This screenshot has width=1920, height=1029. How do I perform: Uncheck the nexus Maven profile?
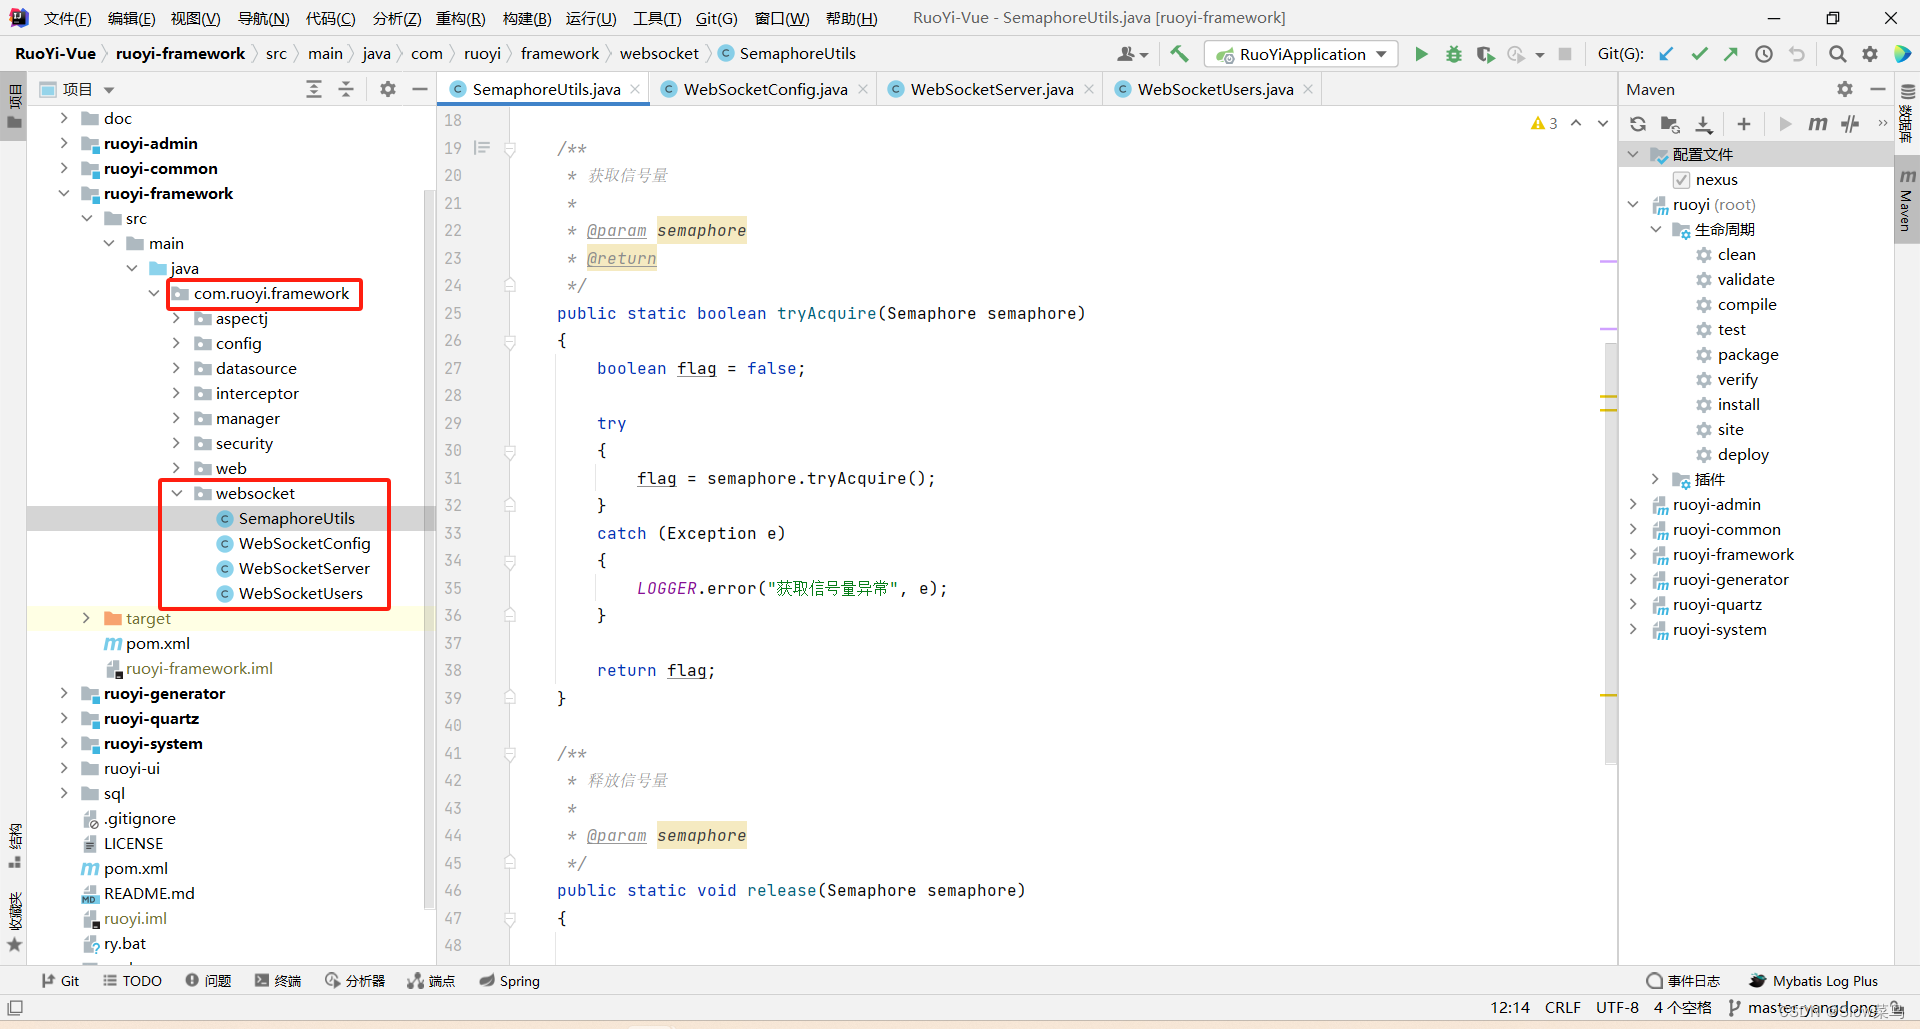pos(1682,180)
